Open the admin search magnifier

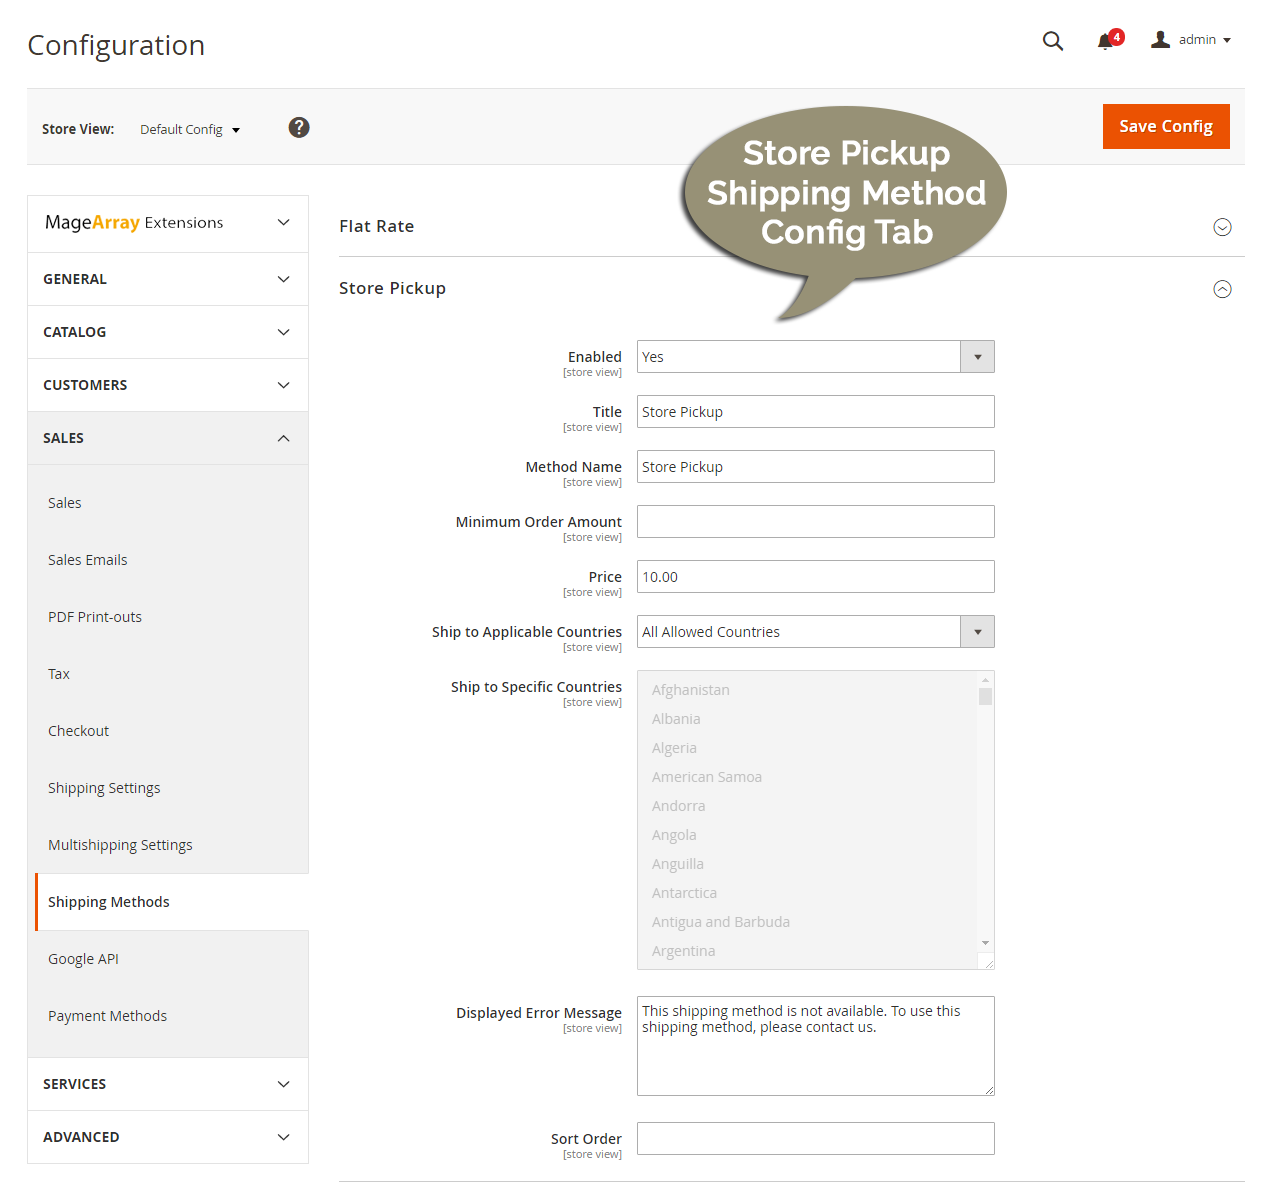pyautogui.click(x=1052, y=41)
